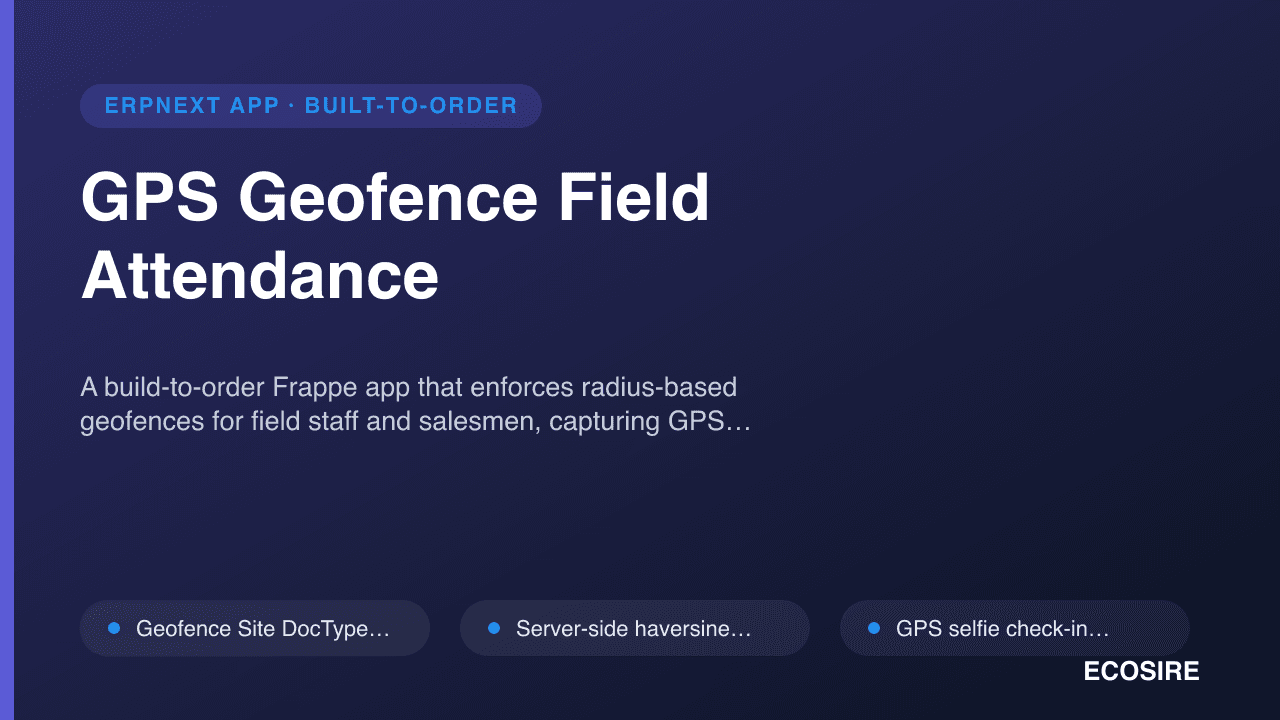
Task: Open the Server-side haversine… pill
Action: tap(635, 628)
